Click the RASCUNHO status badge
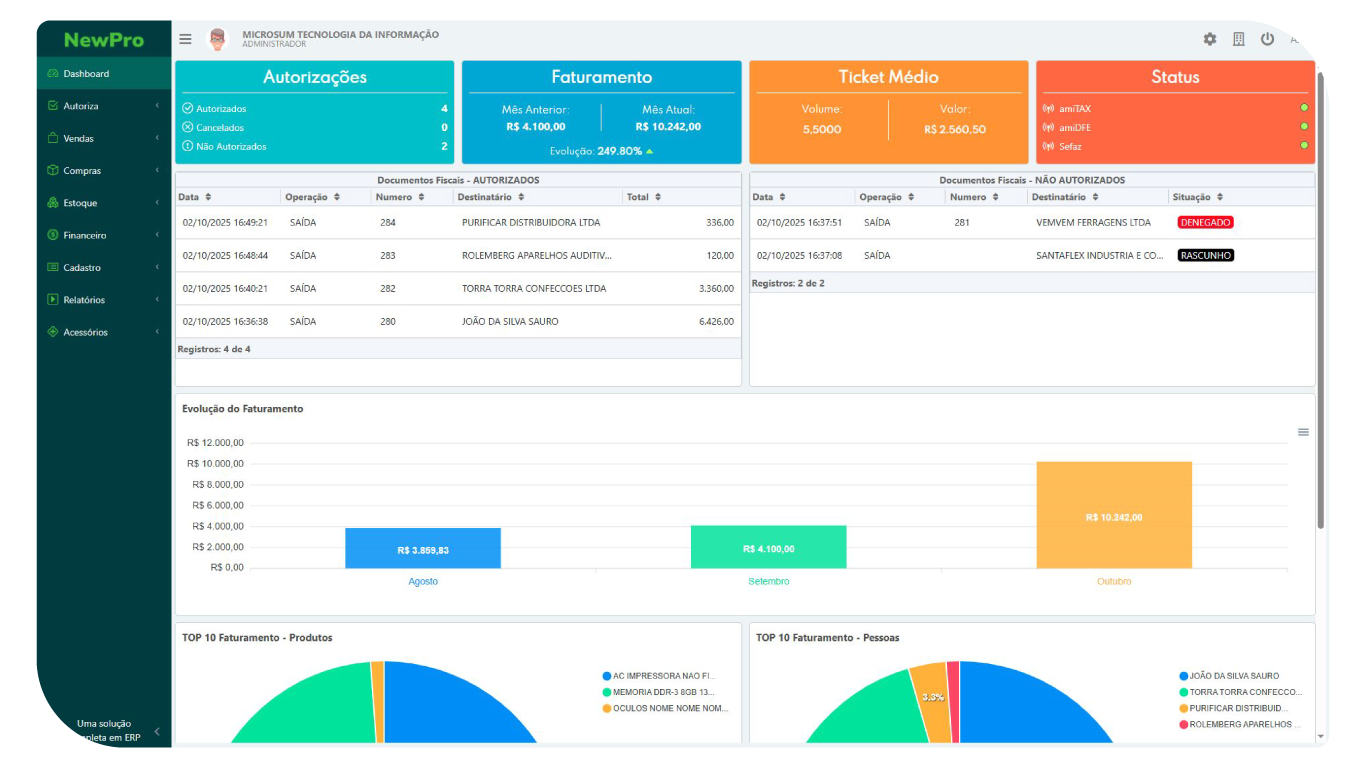The width and height of the screenshot is (1366, 768). (x=1205, y=256)
